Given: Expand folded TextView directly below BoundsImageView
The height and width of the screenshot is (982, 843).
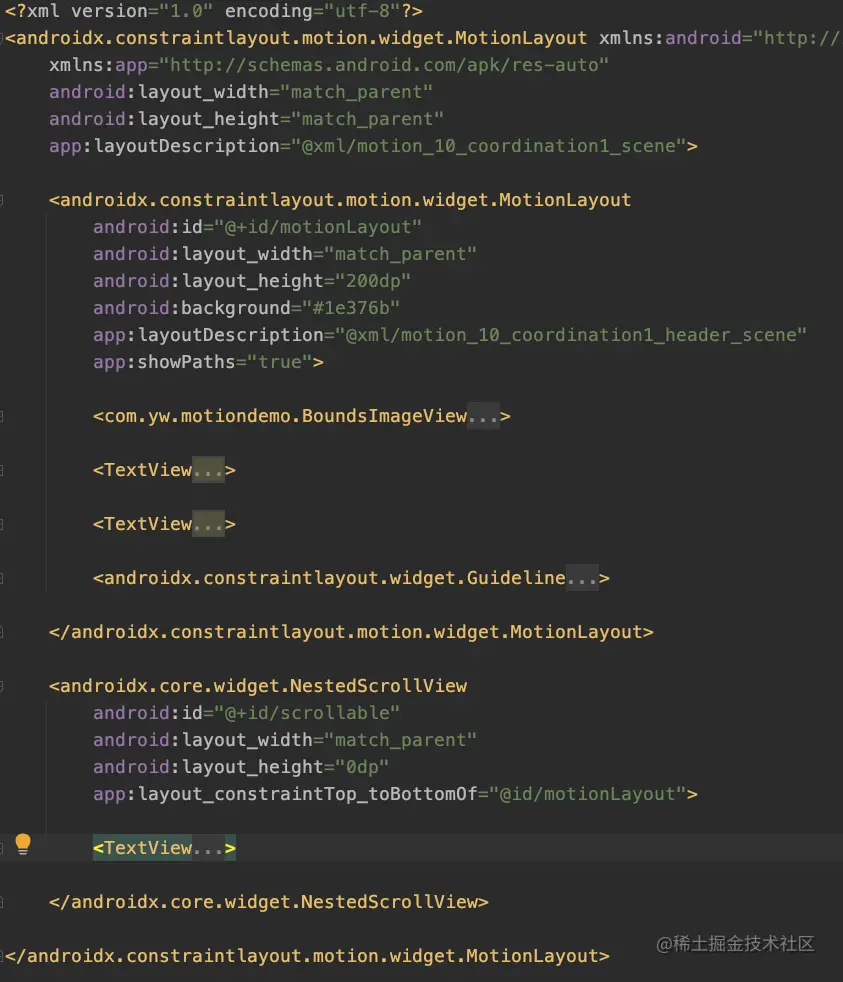Looking at the screenshot, I should (208, 470).
